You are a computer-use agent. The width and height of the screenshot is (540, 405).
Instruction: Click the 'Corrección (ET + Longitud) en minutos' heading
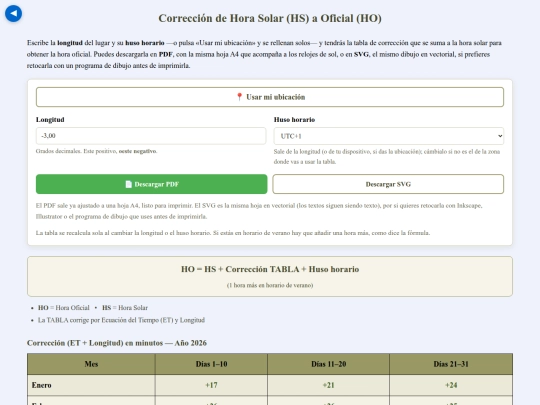[117, 343]
